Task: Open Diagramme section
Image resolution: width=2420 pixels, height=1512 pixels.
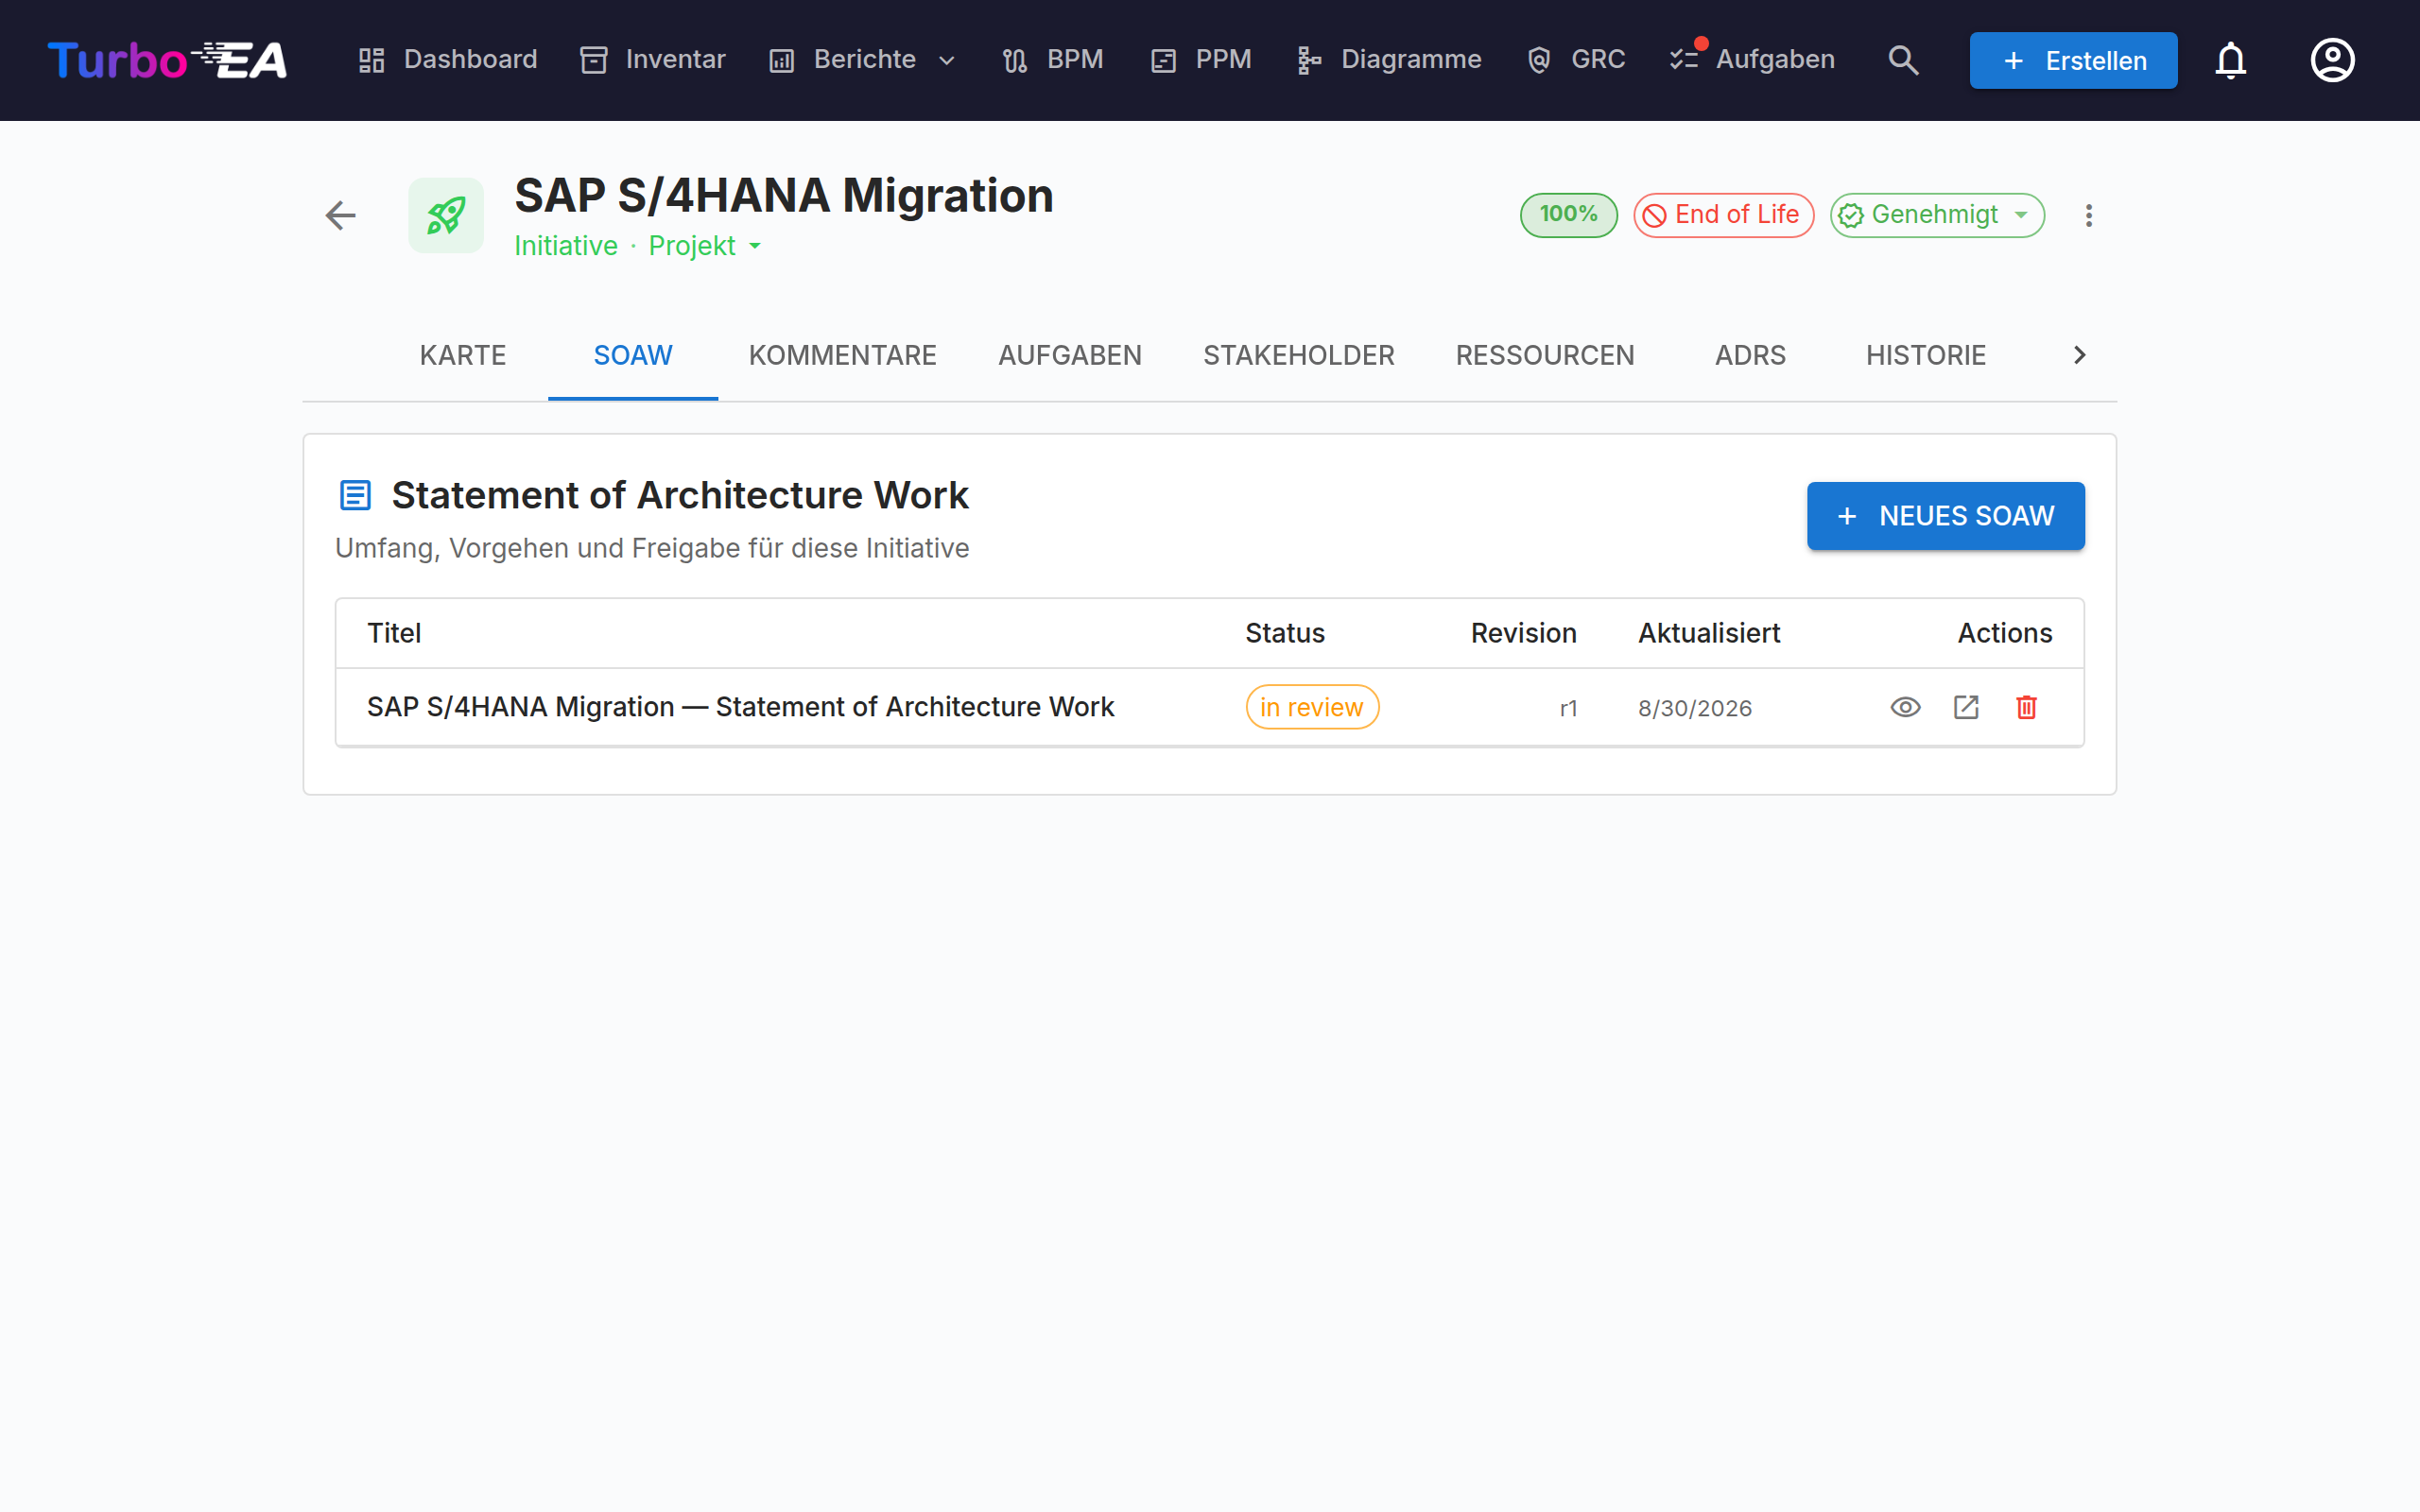Action: click(x=1388, y=60)
